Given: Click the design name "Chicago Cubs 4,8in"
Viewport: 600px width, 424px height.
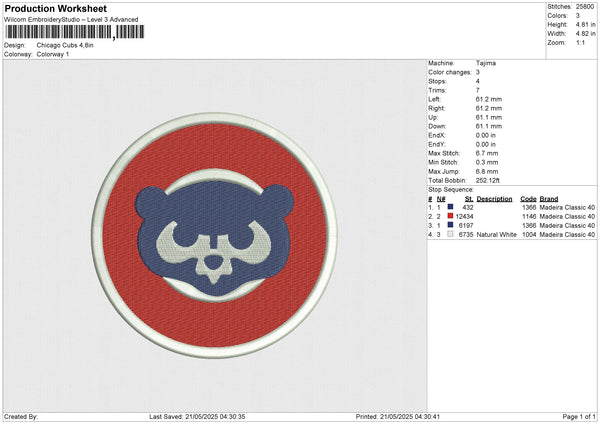Looking at the screenshot, I should point(65,45).
